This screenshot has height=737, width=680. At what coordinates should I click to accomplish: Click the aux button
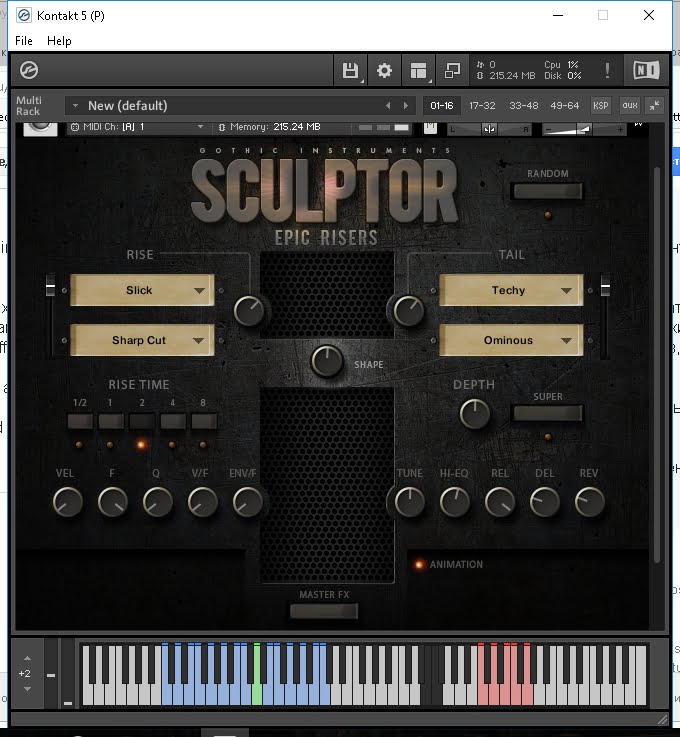pyautogui.click(x=630, y=105)
